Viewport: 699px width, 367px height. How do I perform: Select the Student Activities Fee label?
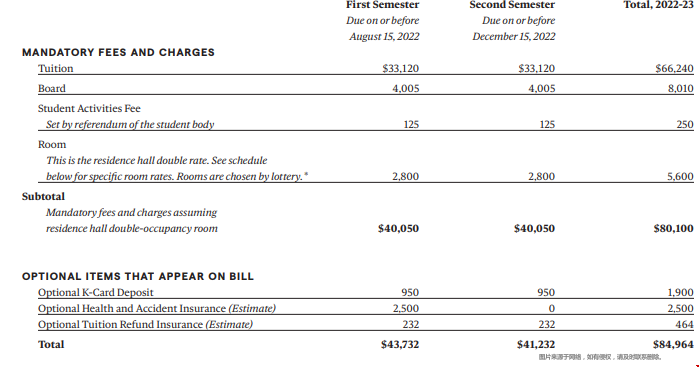(x=89, y=108)
